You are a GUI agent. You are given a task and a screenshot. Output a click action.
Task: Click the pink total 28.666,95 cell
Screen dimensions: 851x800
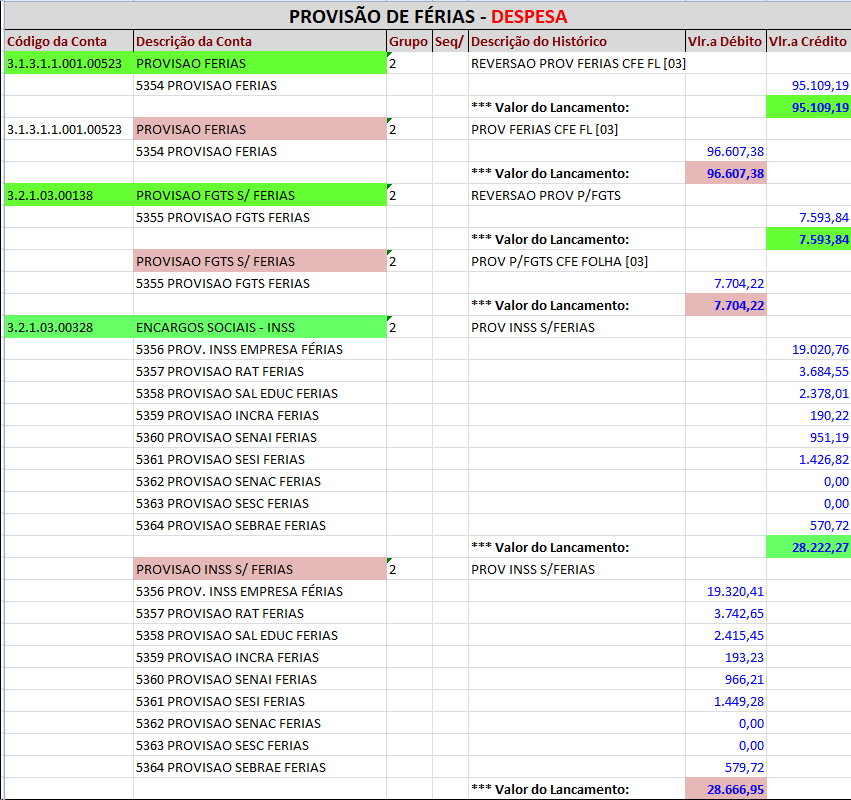[x=725, y=789]
